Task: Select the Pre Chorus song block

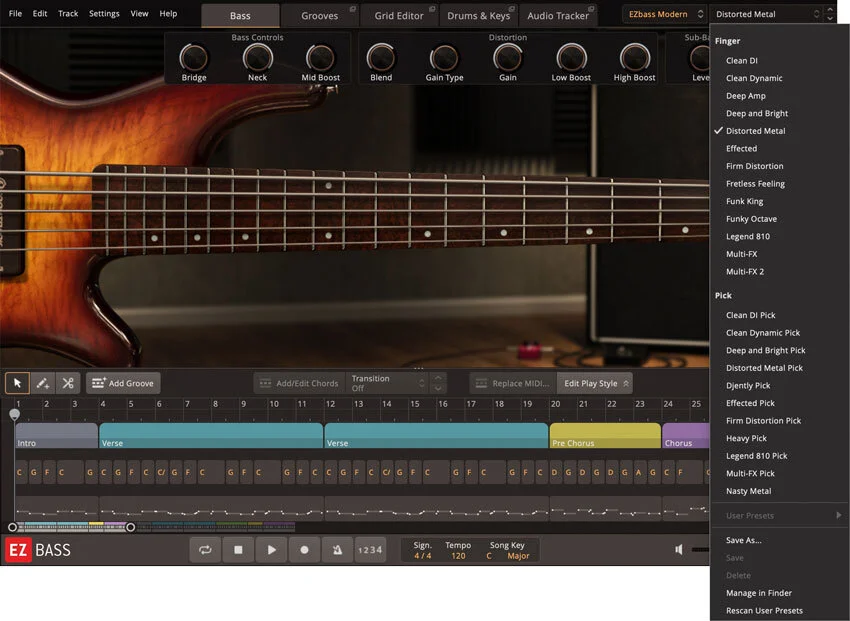Action: pyautogui.click(x=605, y=436)
